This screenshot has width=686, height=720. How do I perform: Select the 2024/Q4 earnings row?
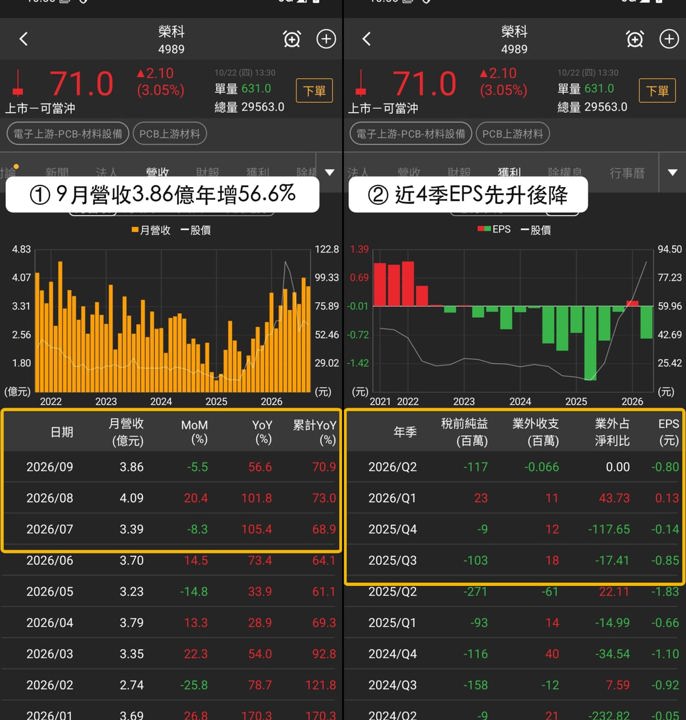pyautogui.click(x=515, y=654)
